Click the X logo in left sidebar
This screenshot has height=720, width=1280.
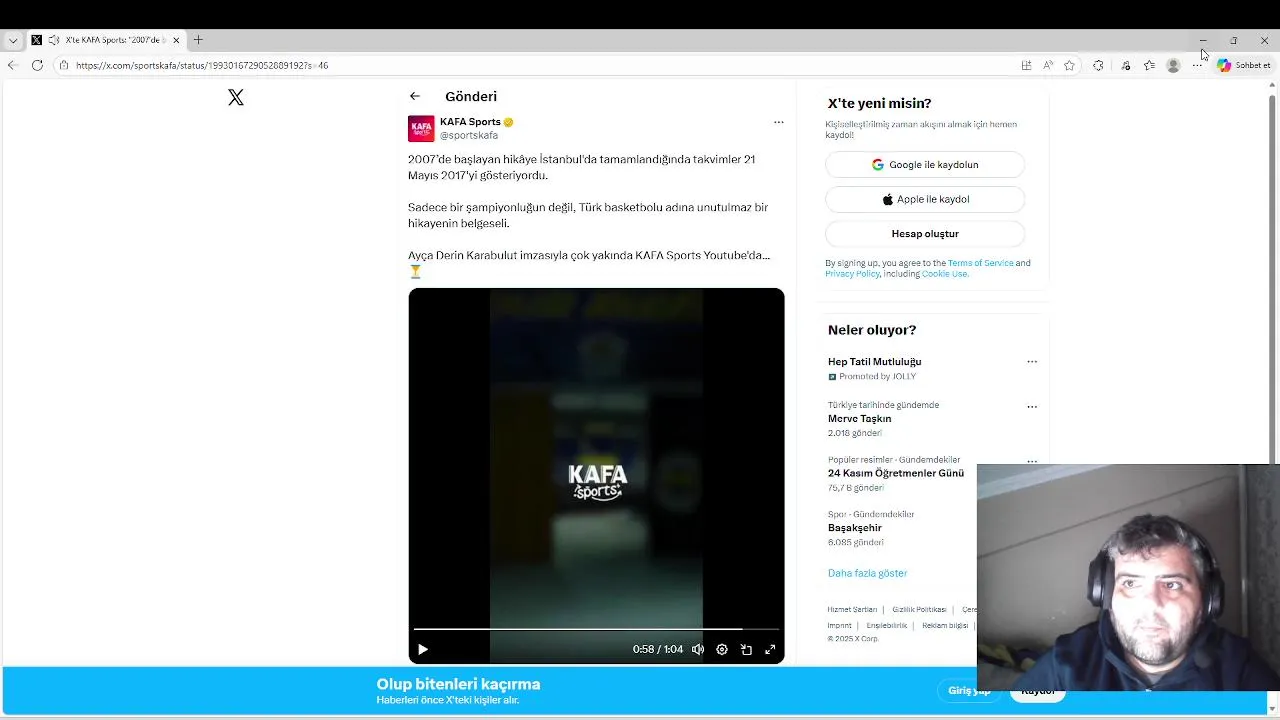236,97
